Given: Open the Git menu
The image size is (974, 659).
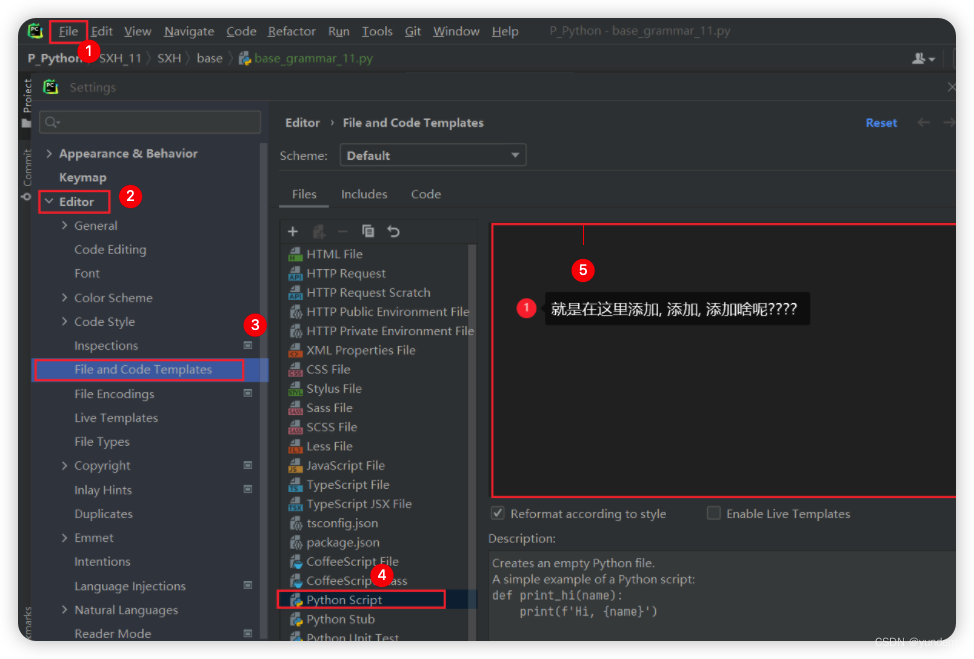Looking at the screenshot, I should coord(412,31).
